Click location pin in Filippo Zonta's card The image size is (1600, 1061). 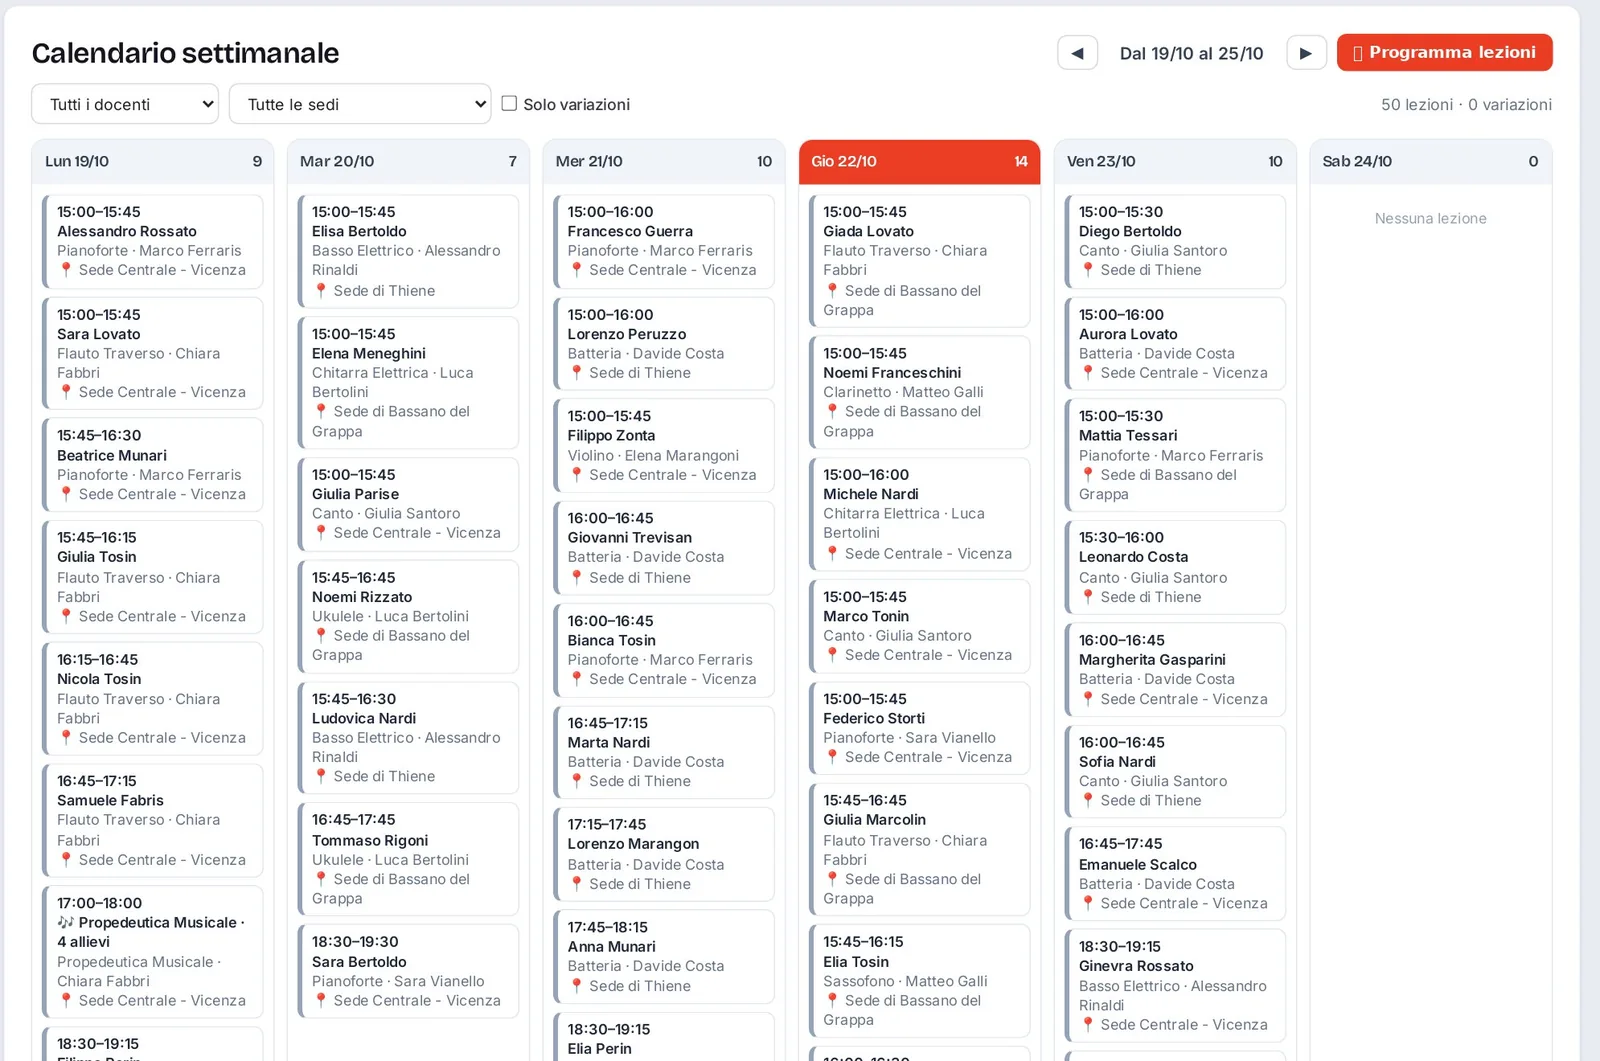pos(577,475)
